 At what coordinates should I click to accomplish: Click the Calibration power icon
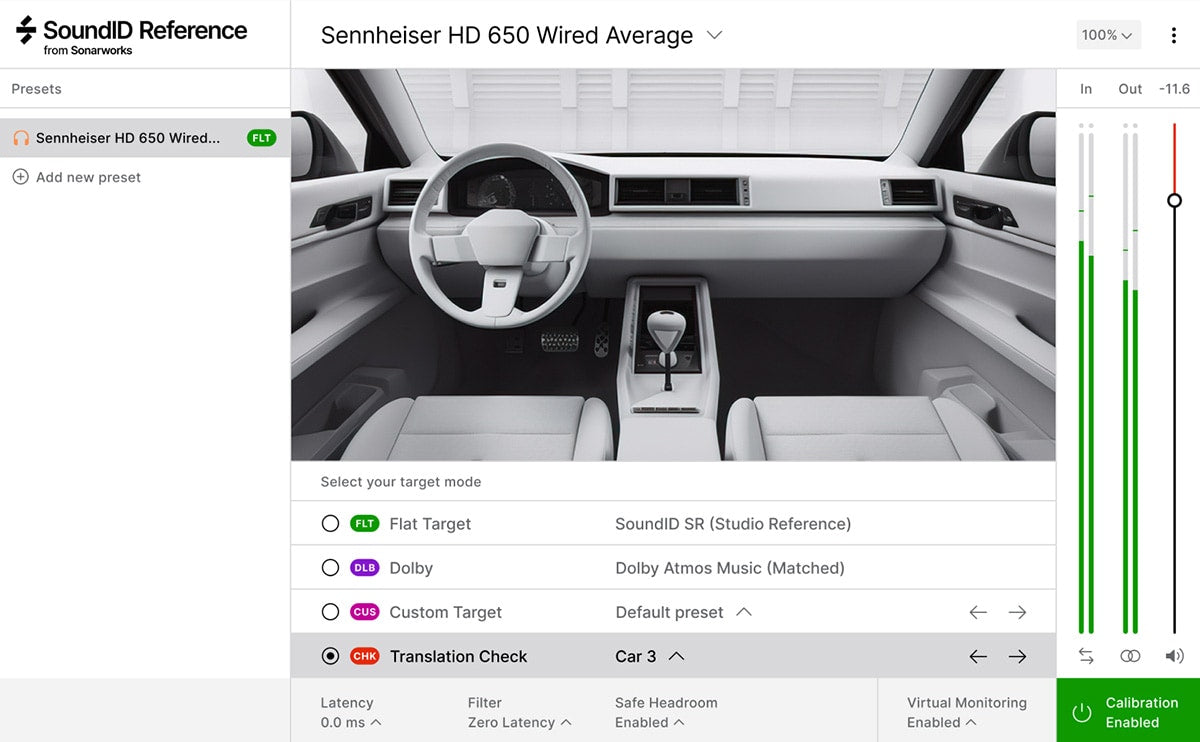[1081, 712]
